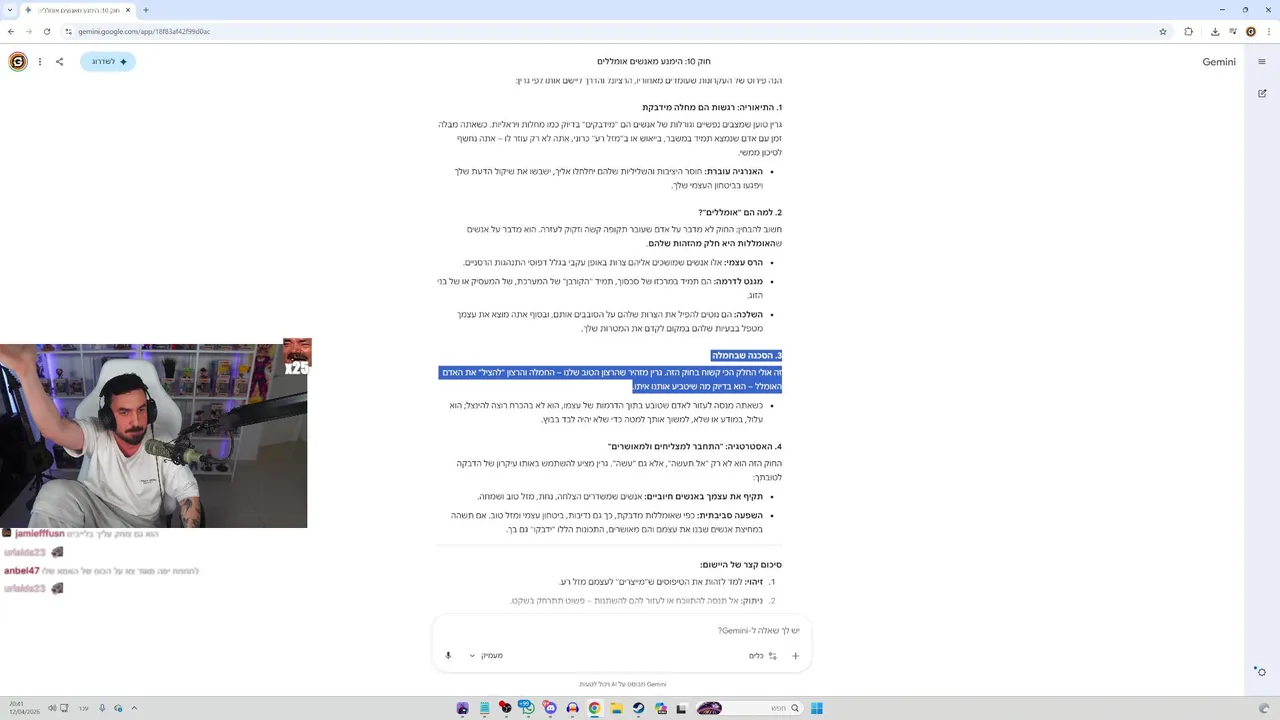The width and height of the screenshot is (1280, 720).
Task: Click the tray microphone icon
Action: coord(101,708)
